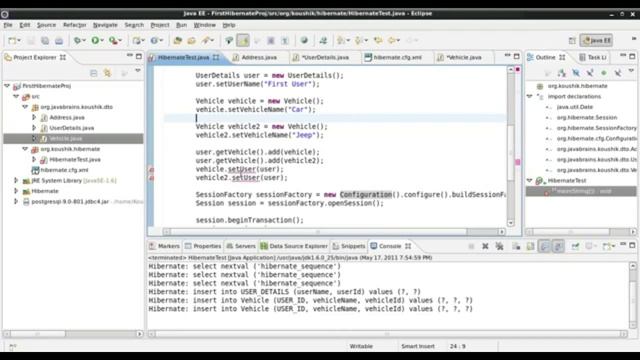Click Collapse All in Project Explorer
The width and height of the screenshot is (640, 360).
click(93, 73)
